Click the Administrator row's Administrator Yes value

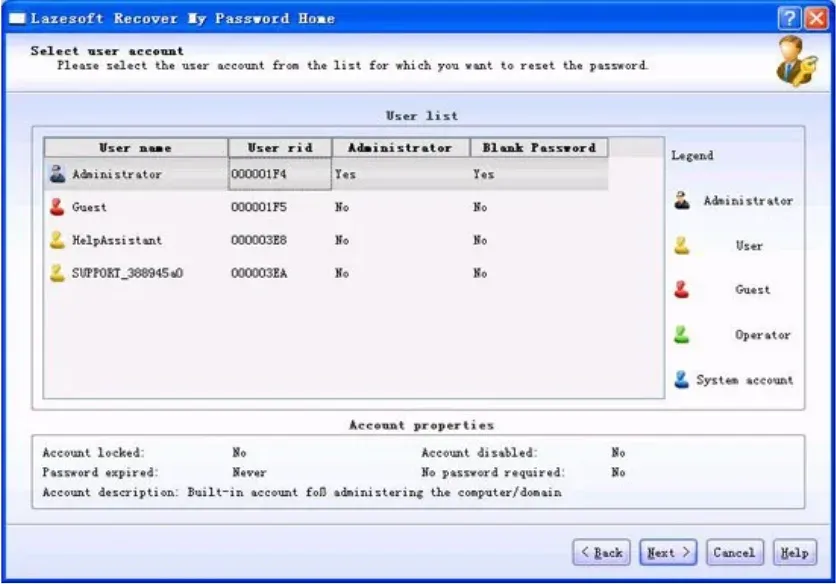pyautogui.click(x=345, y=174)
